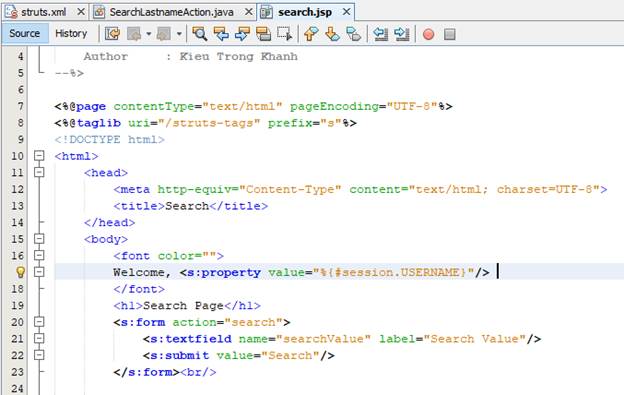This screenshot has height=395, width=624.
Task: Stop Macro Recording gray square
Action: (450, 34)
